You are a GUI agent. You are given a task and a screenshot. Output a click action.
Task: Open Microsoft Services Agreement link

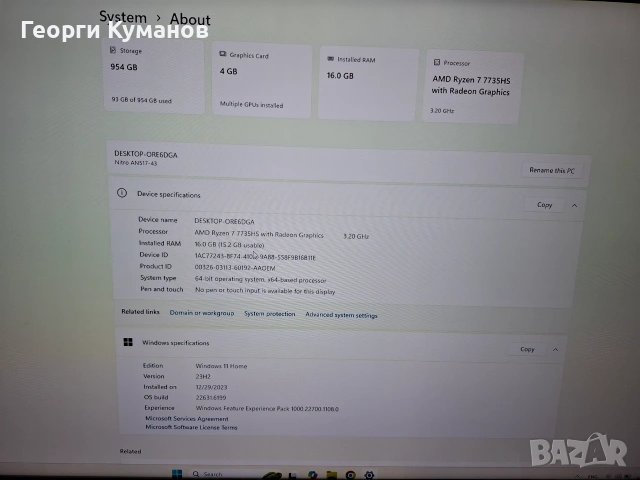[x=187, y=418]
